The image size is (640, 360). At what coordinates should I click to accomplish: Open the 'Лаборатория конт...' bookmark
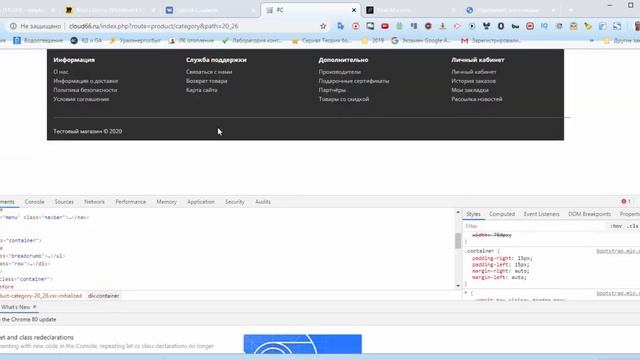pyautogui.click(x=252, y=40)
